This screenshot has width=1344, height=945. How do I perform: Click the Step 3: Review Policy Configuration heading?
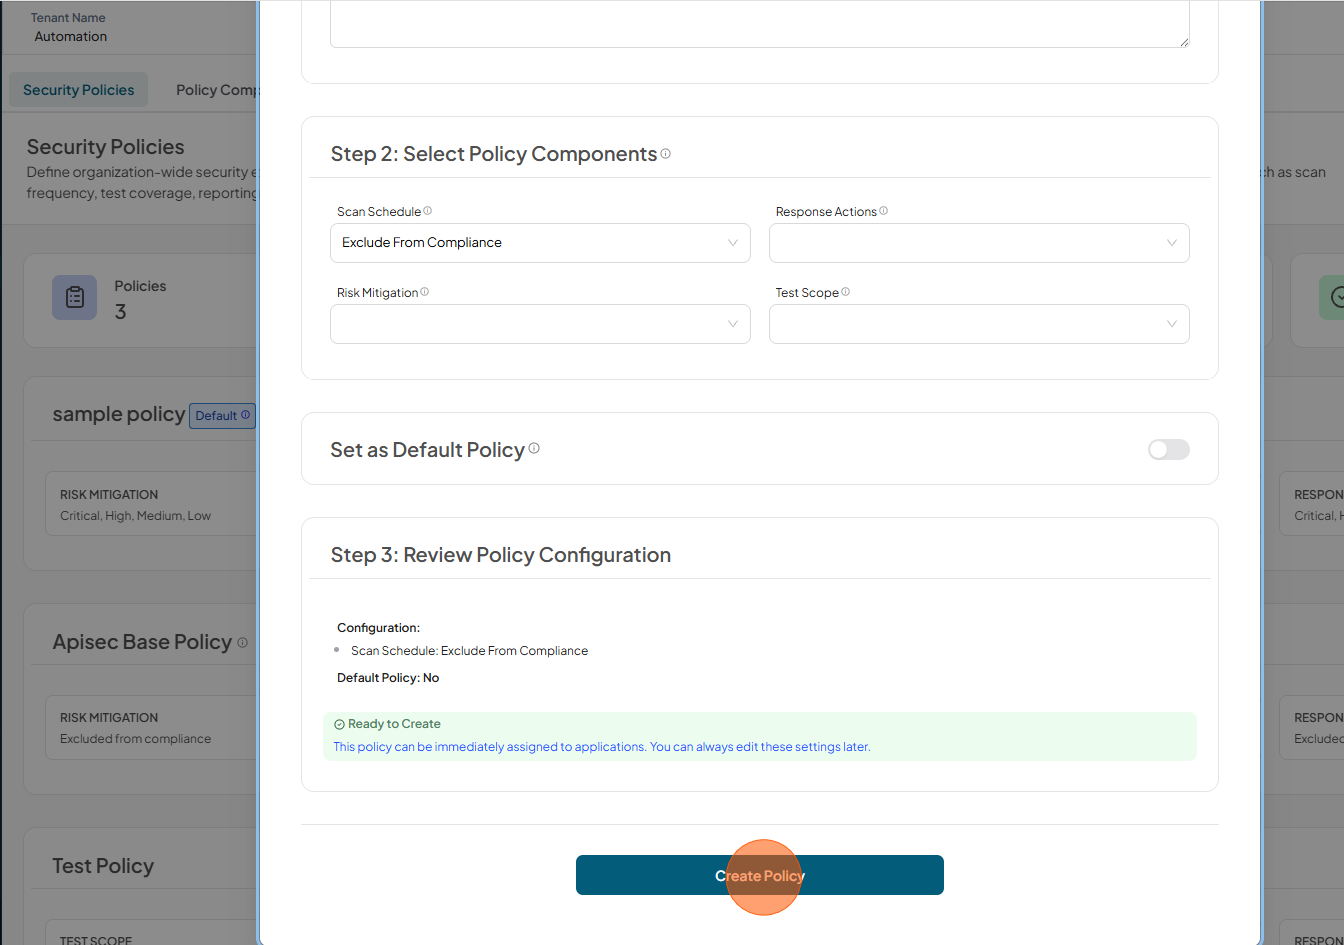(x=500, y=555)
